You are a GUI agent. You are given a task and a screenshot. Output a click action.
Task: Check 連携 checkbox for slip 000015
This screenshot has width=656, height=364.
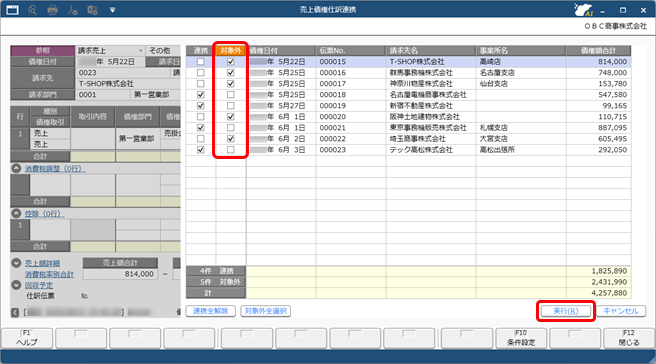tap(201, 62)
